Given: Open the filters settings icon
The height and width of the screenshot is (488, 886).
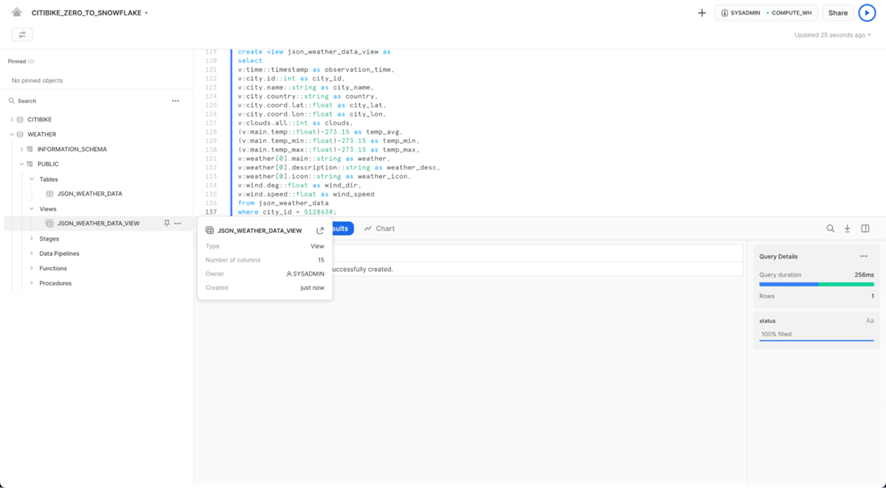Looking at the screenshot, I should (x=22, y=35).
